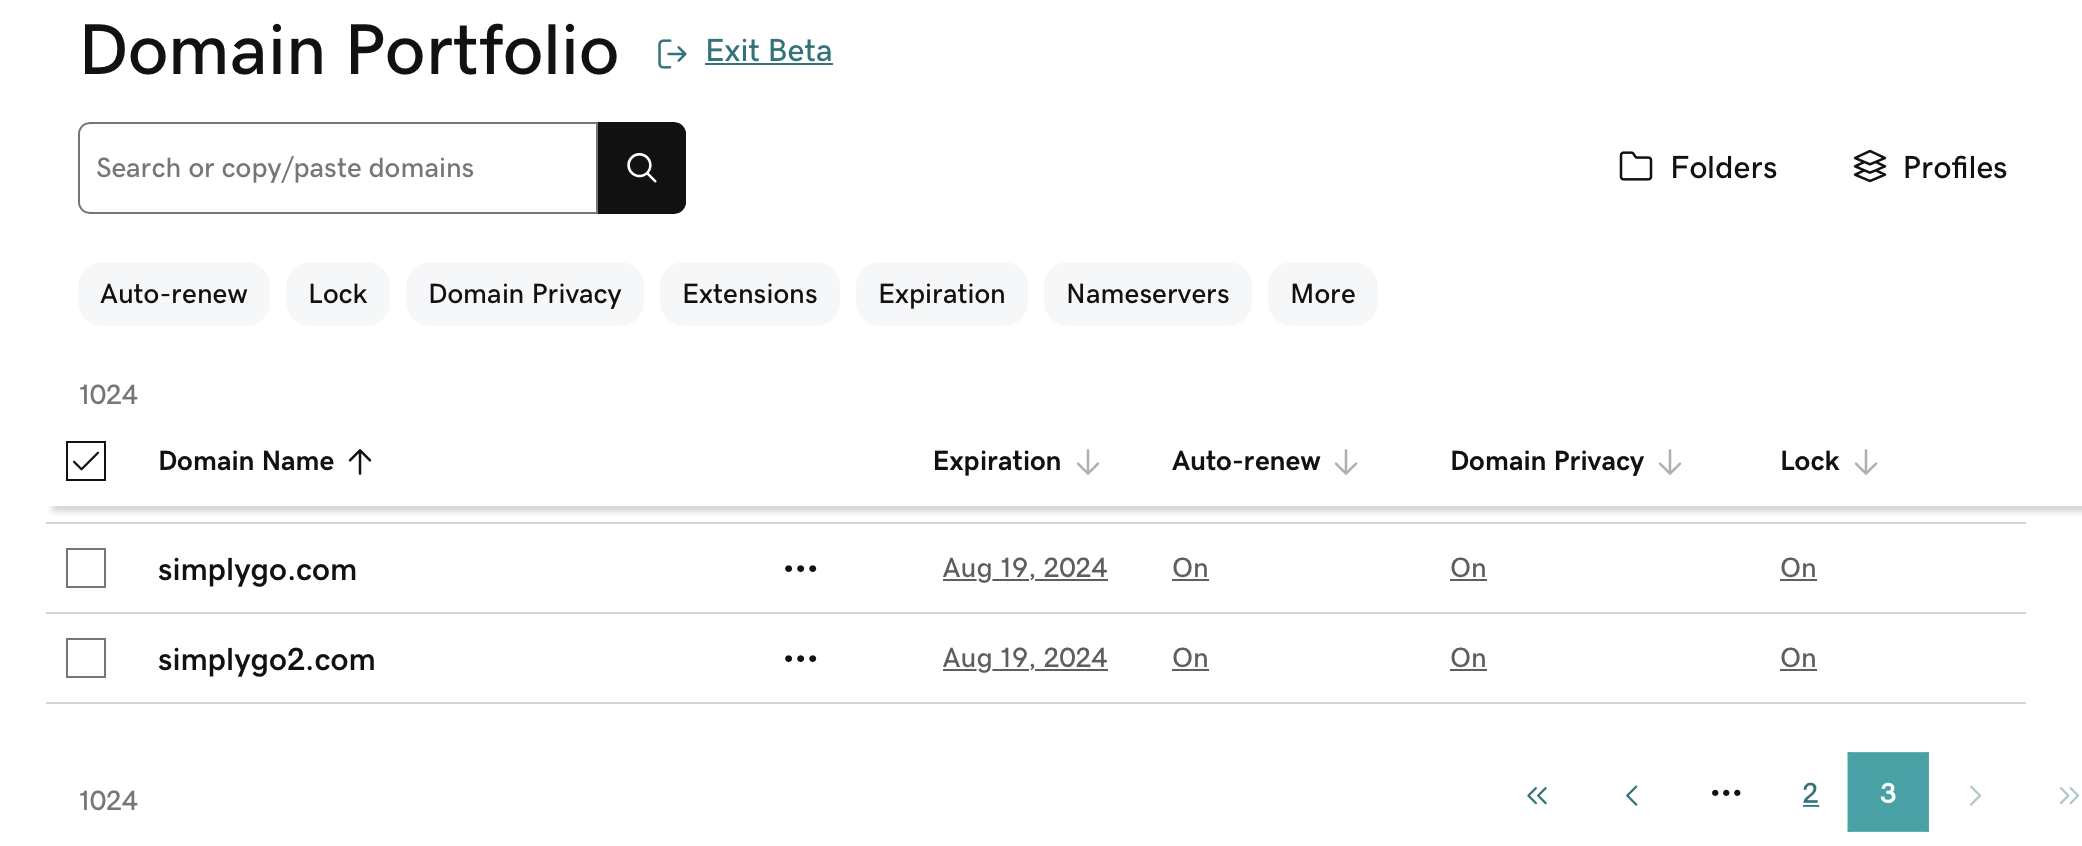Sort by Domain Name arrow
The height and width of the screenshot is (846, 2082).
pyautogui.click(x=360, y=461)
